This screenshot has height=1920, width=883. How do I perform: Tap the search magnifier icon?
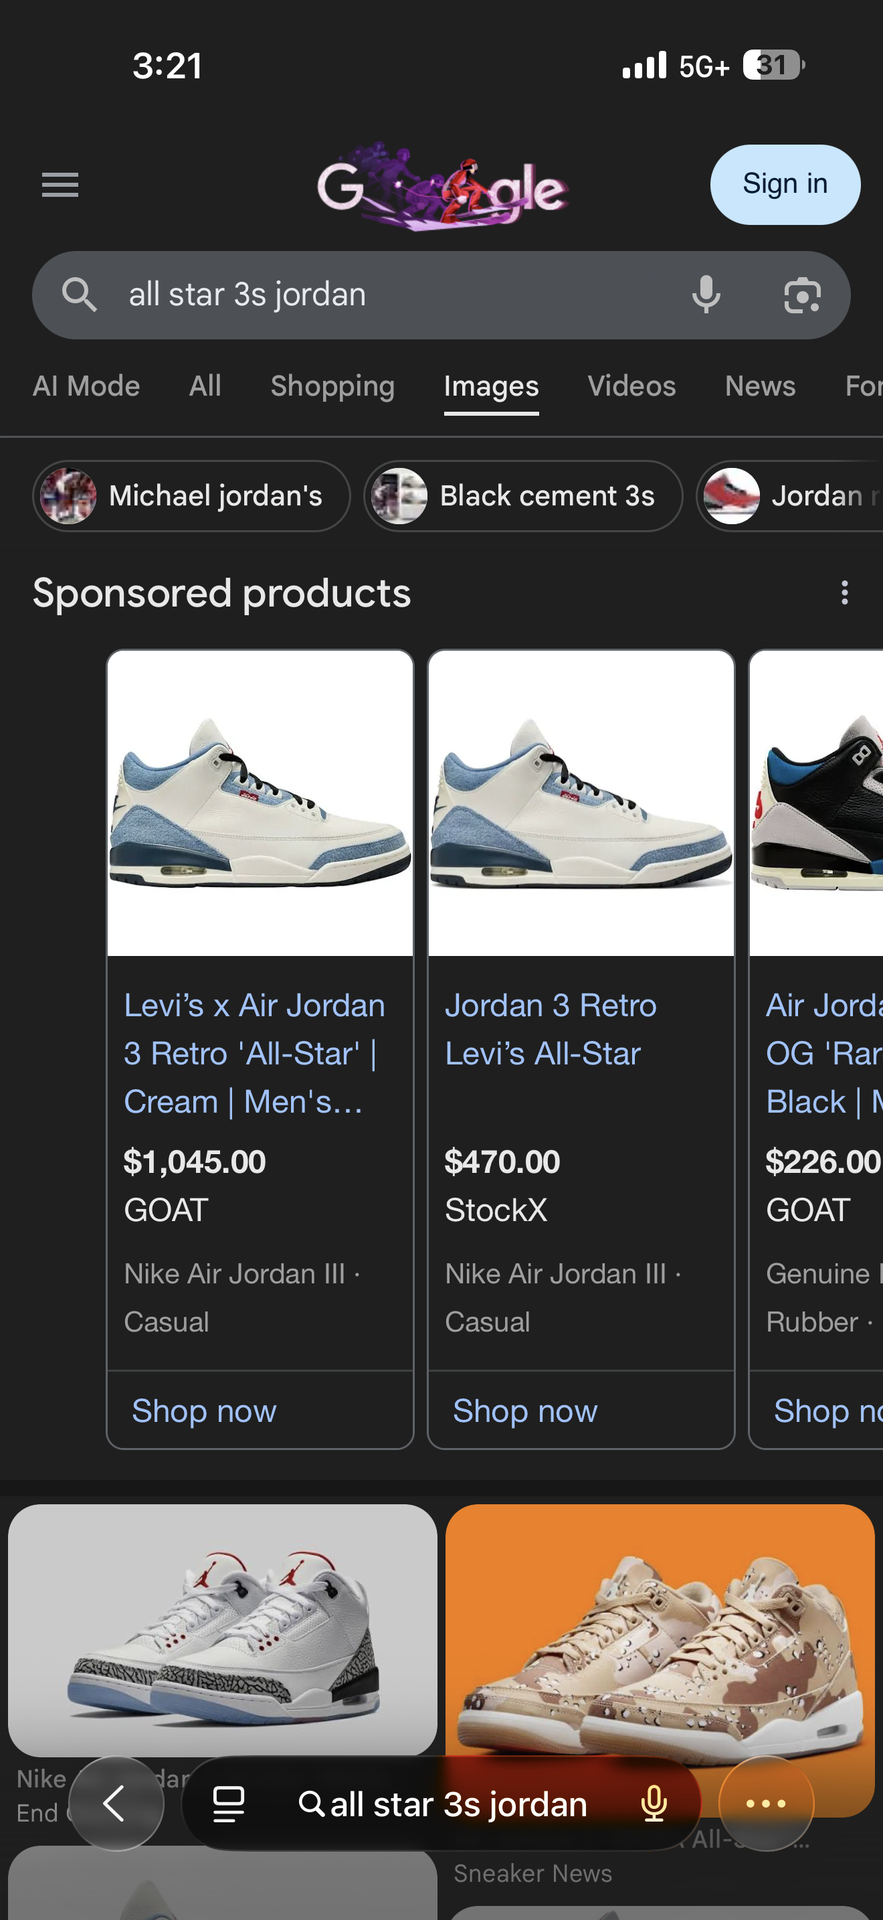click(79, 295)
